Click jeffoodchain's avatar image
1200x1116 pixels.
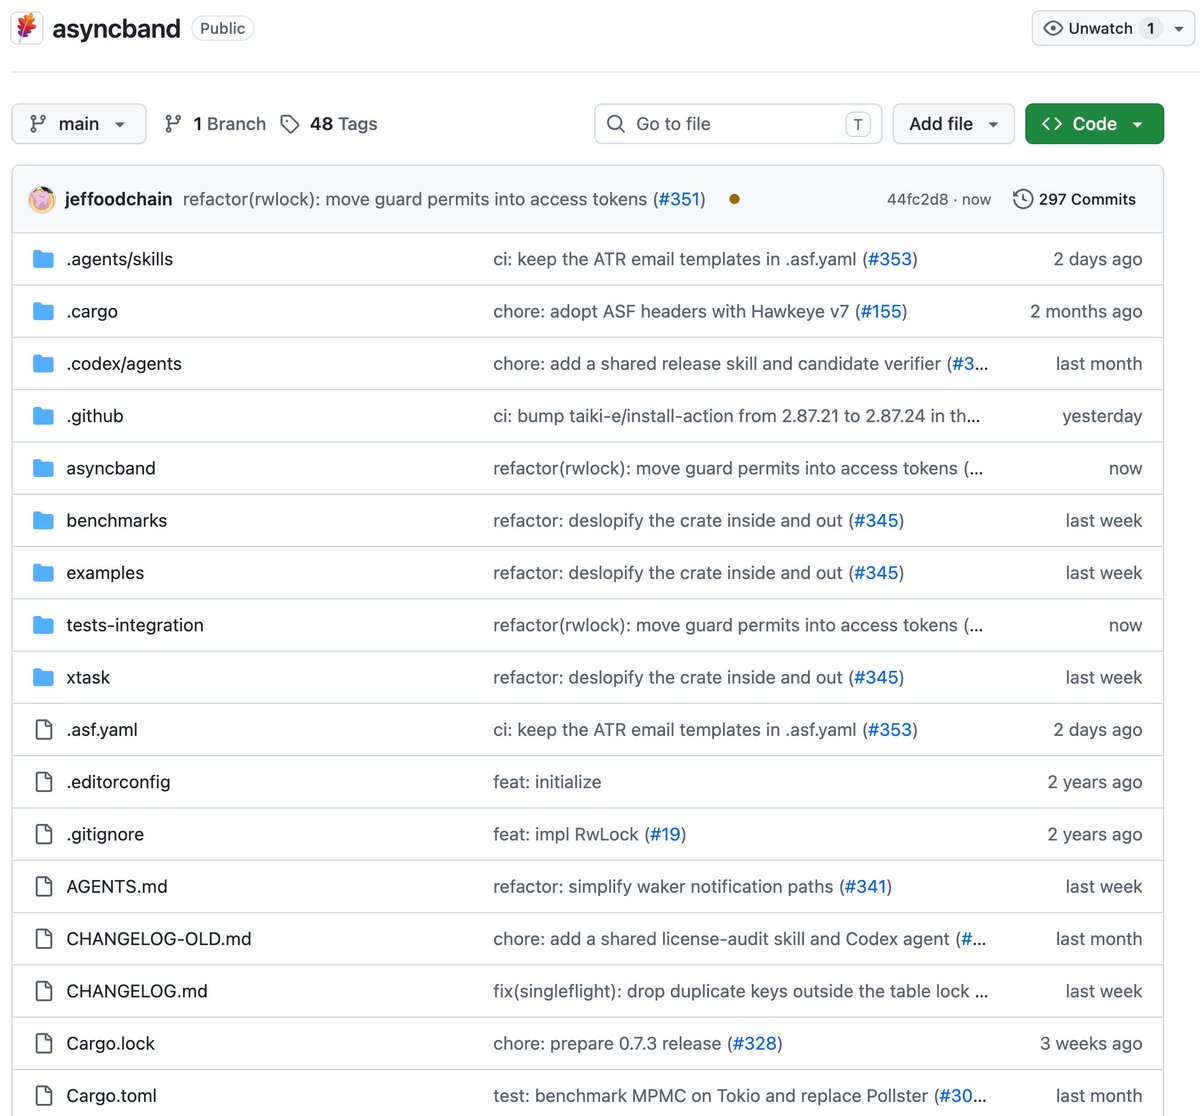point(42,199)
